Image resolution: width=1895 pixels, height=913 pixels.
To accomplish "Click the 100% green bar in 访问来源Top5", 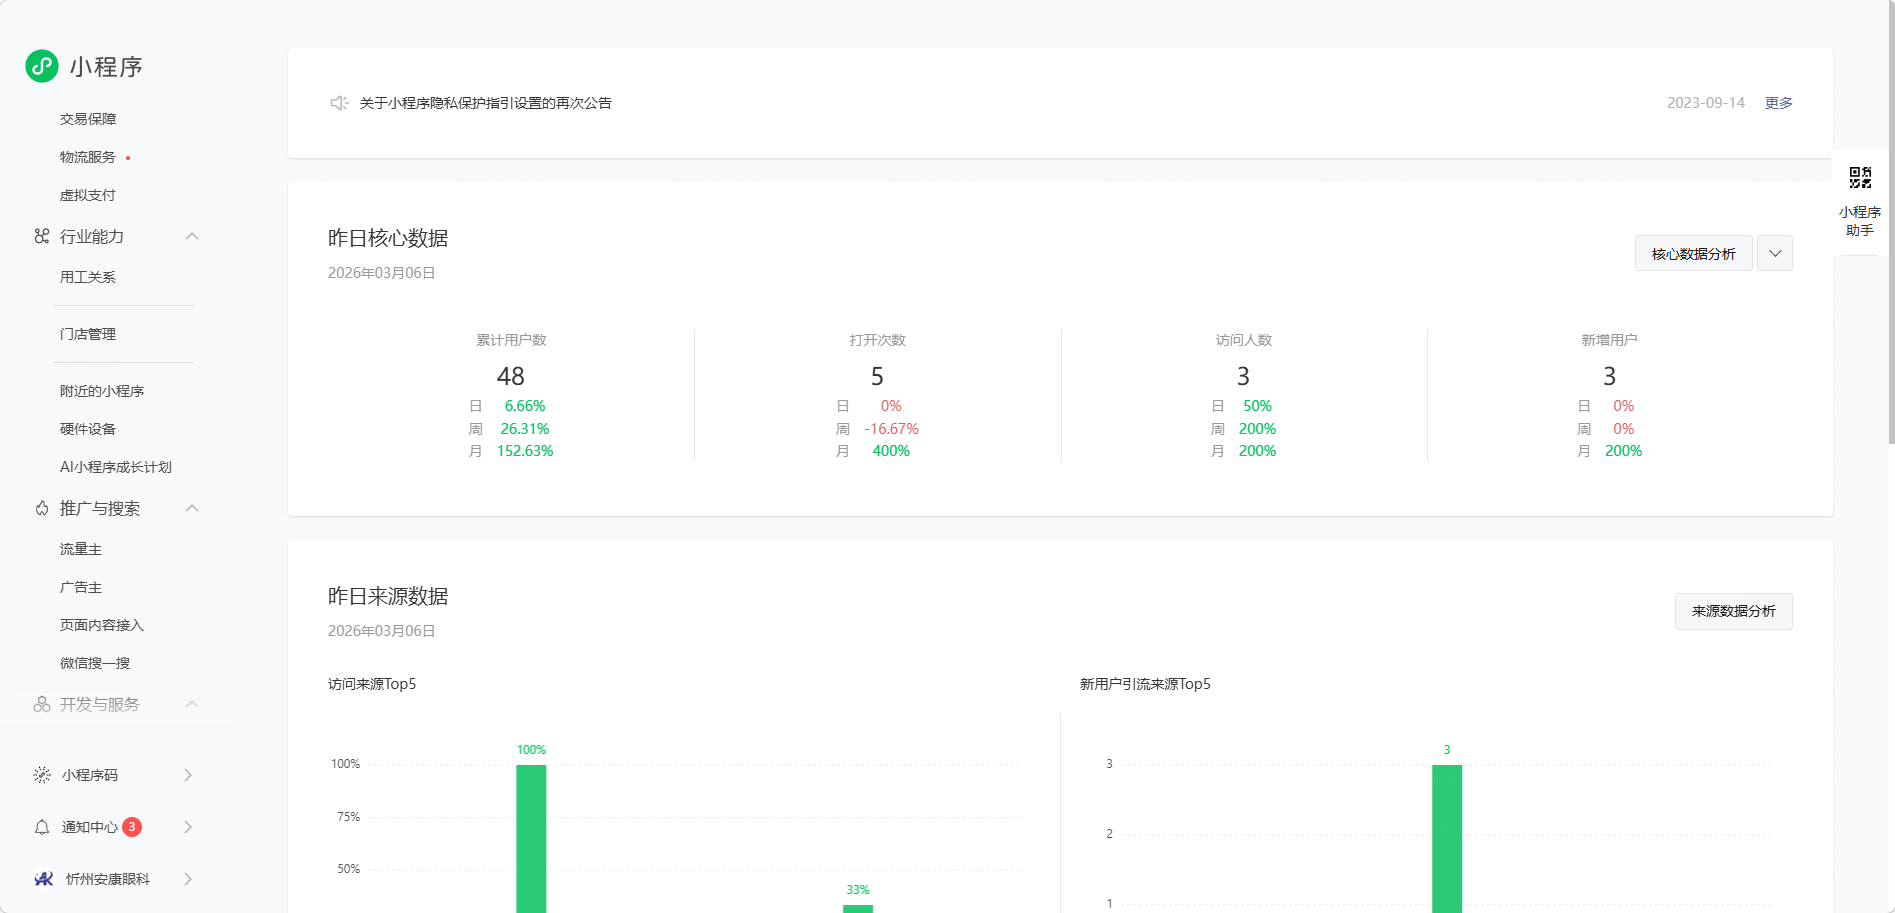I will (531, 838).
